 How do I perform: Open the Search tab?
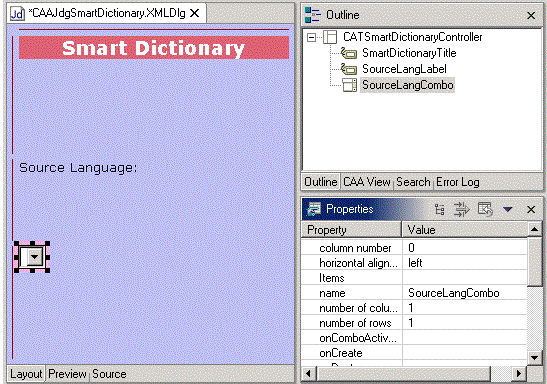pos(413,182)
